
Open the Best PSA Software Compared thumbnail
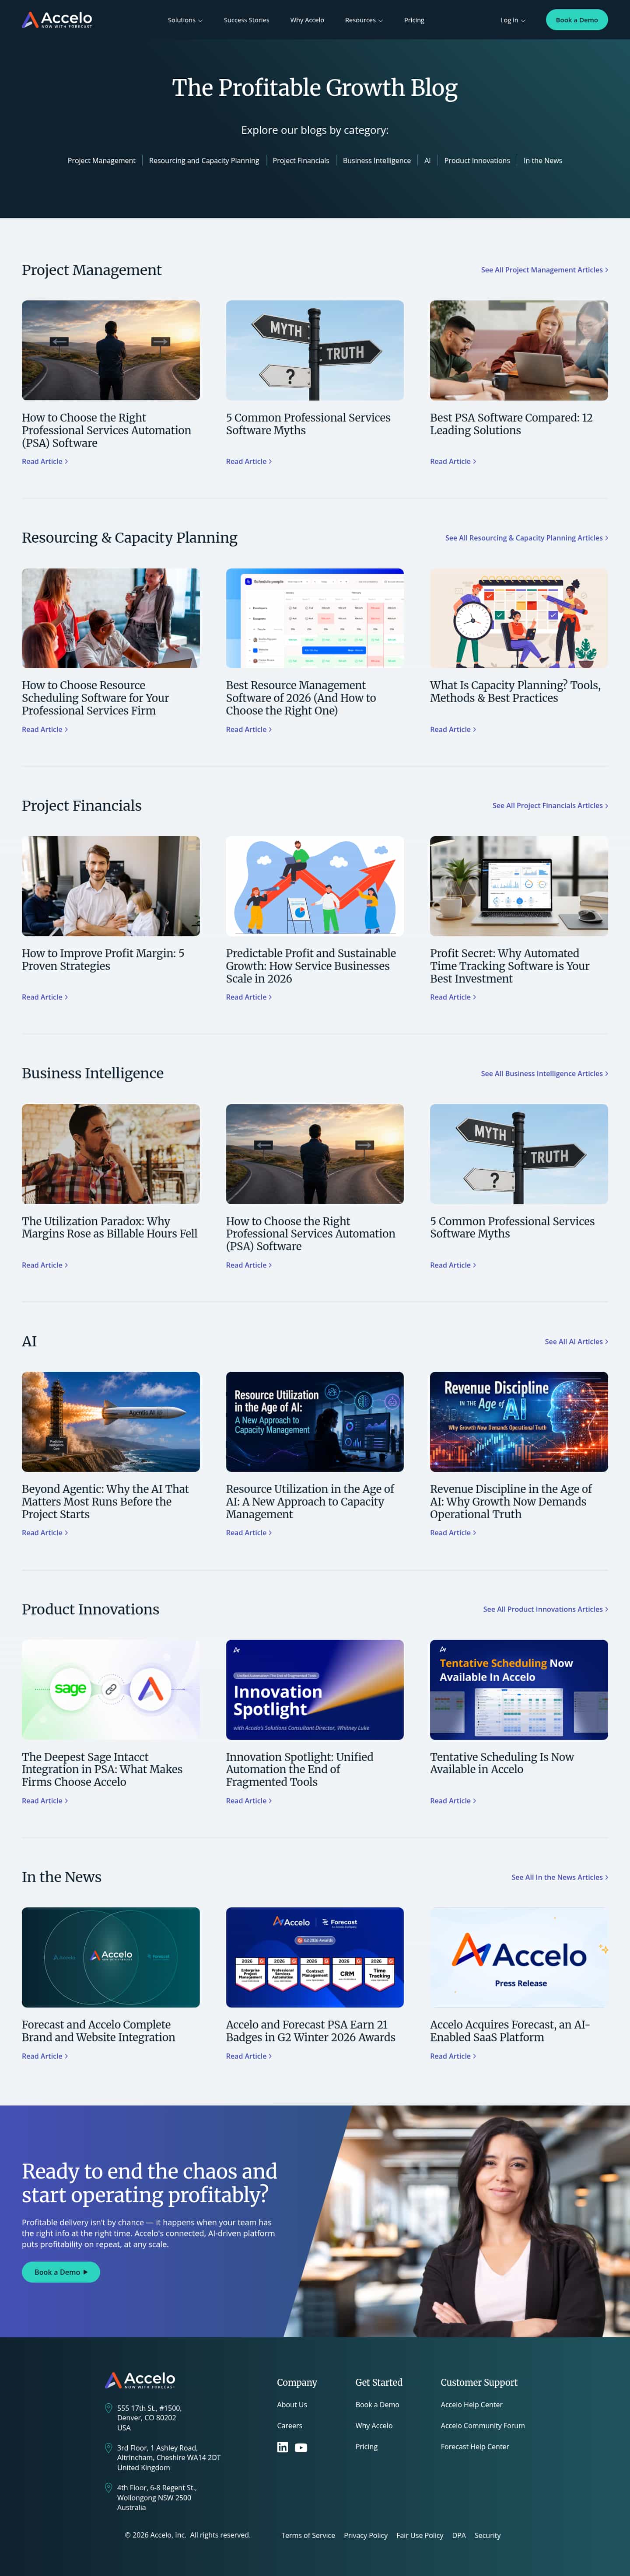click(x=519, y=350)
